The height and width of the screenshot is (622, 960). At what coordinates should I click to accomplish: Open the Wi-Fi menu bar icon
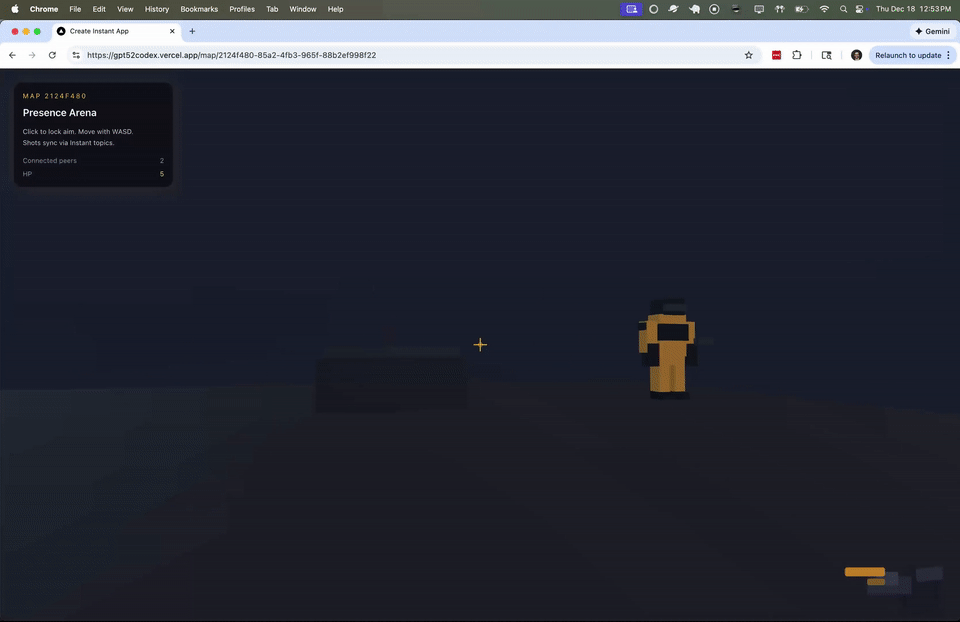(824, 9)
